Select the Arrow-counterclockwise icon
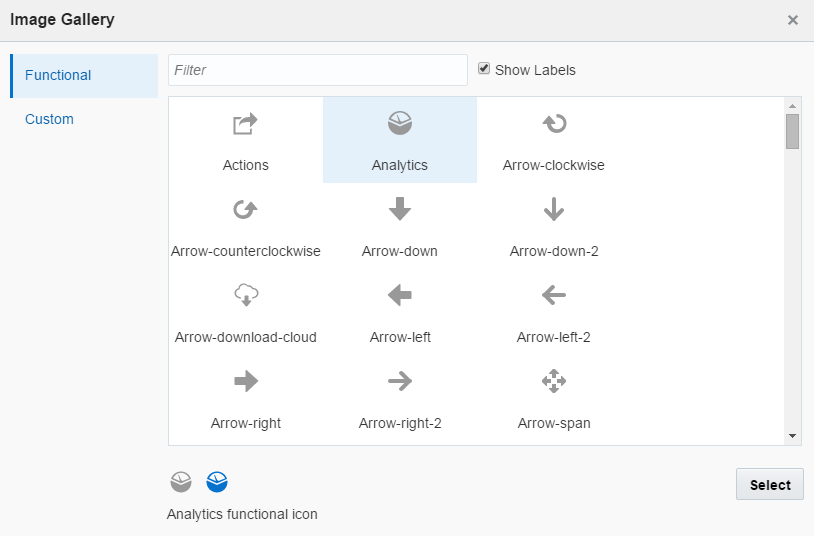Screen dimensions: 814x536 coord(245,210)
